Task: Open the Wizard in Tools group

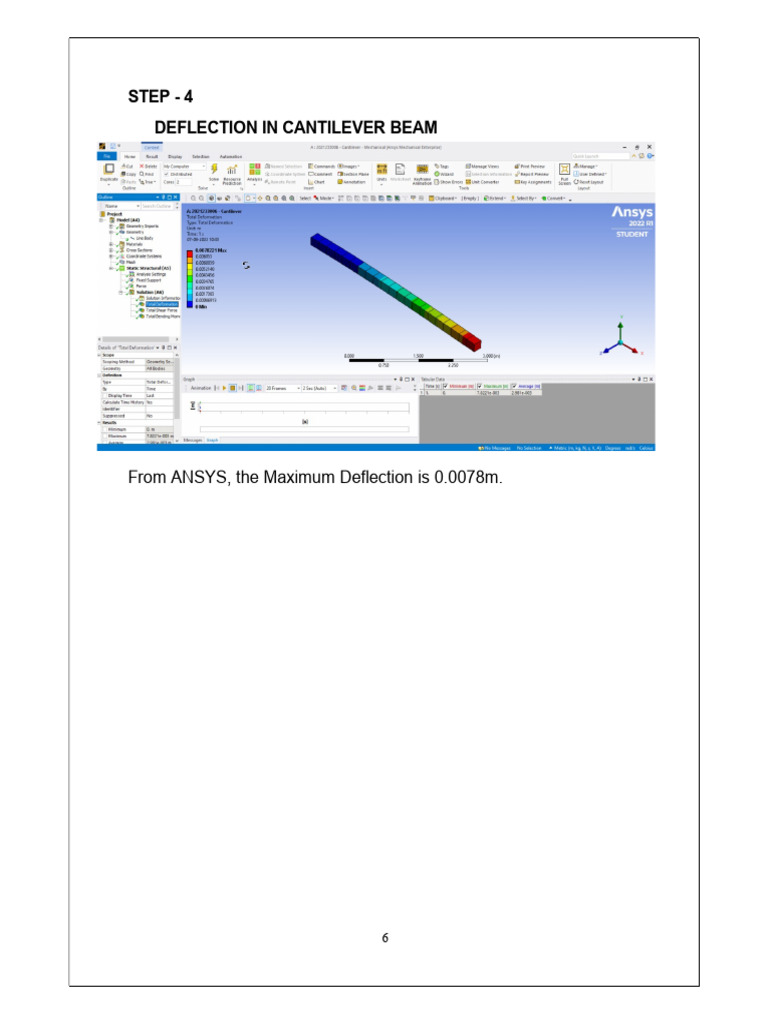Action: [444, 174]
